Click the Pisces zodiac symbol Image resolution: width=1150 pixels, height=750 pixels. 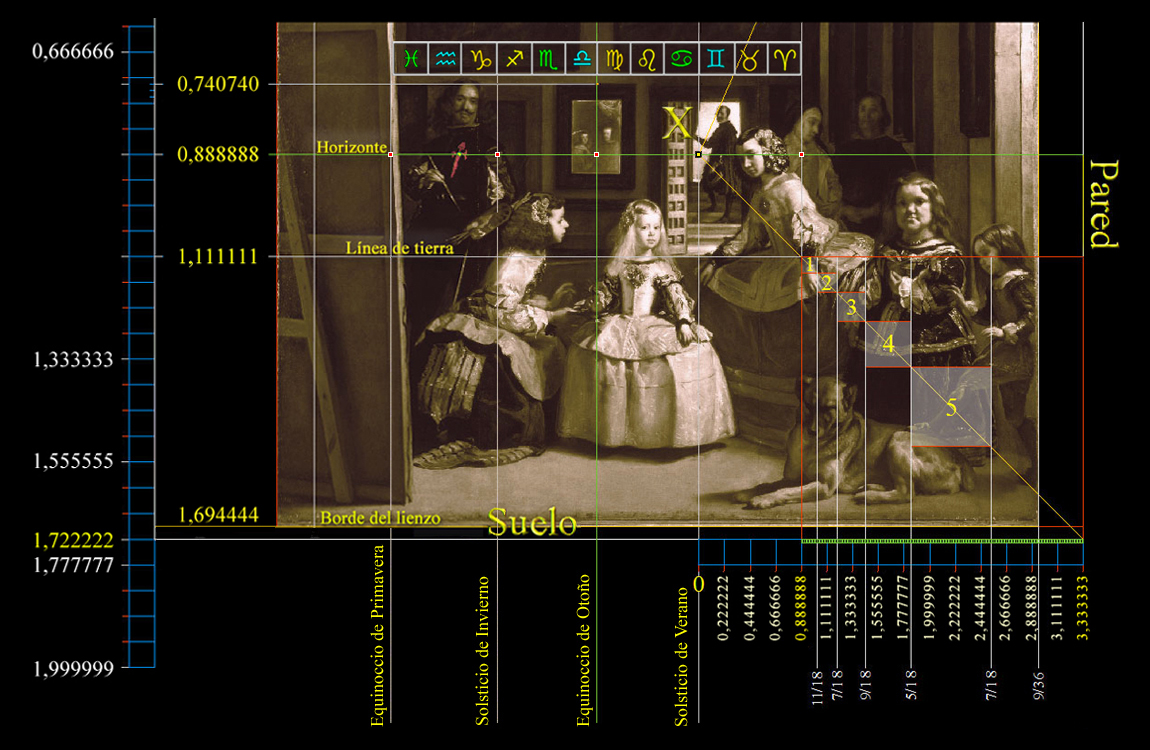pos(411,59)
